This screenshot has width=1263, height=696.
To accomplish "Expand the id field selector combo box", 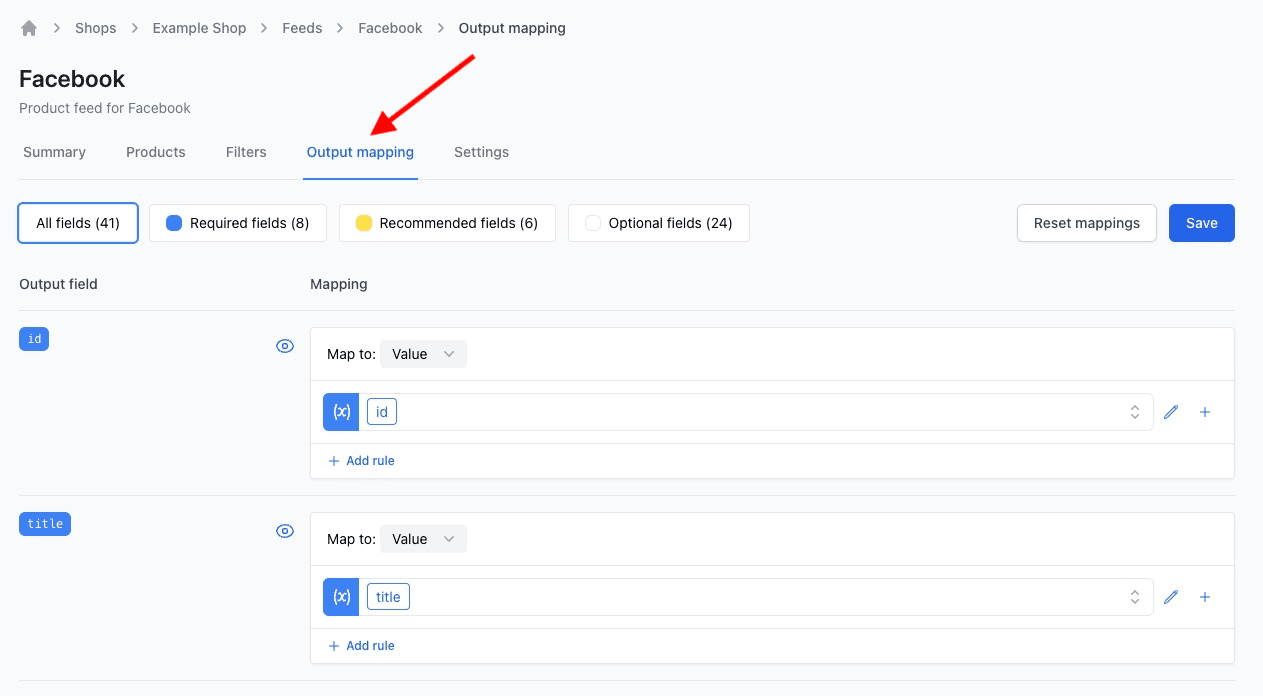I will [1134, 412].
